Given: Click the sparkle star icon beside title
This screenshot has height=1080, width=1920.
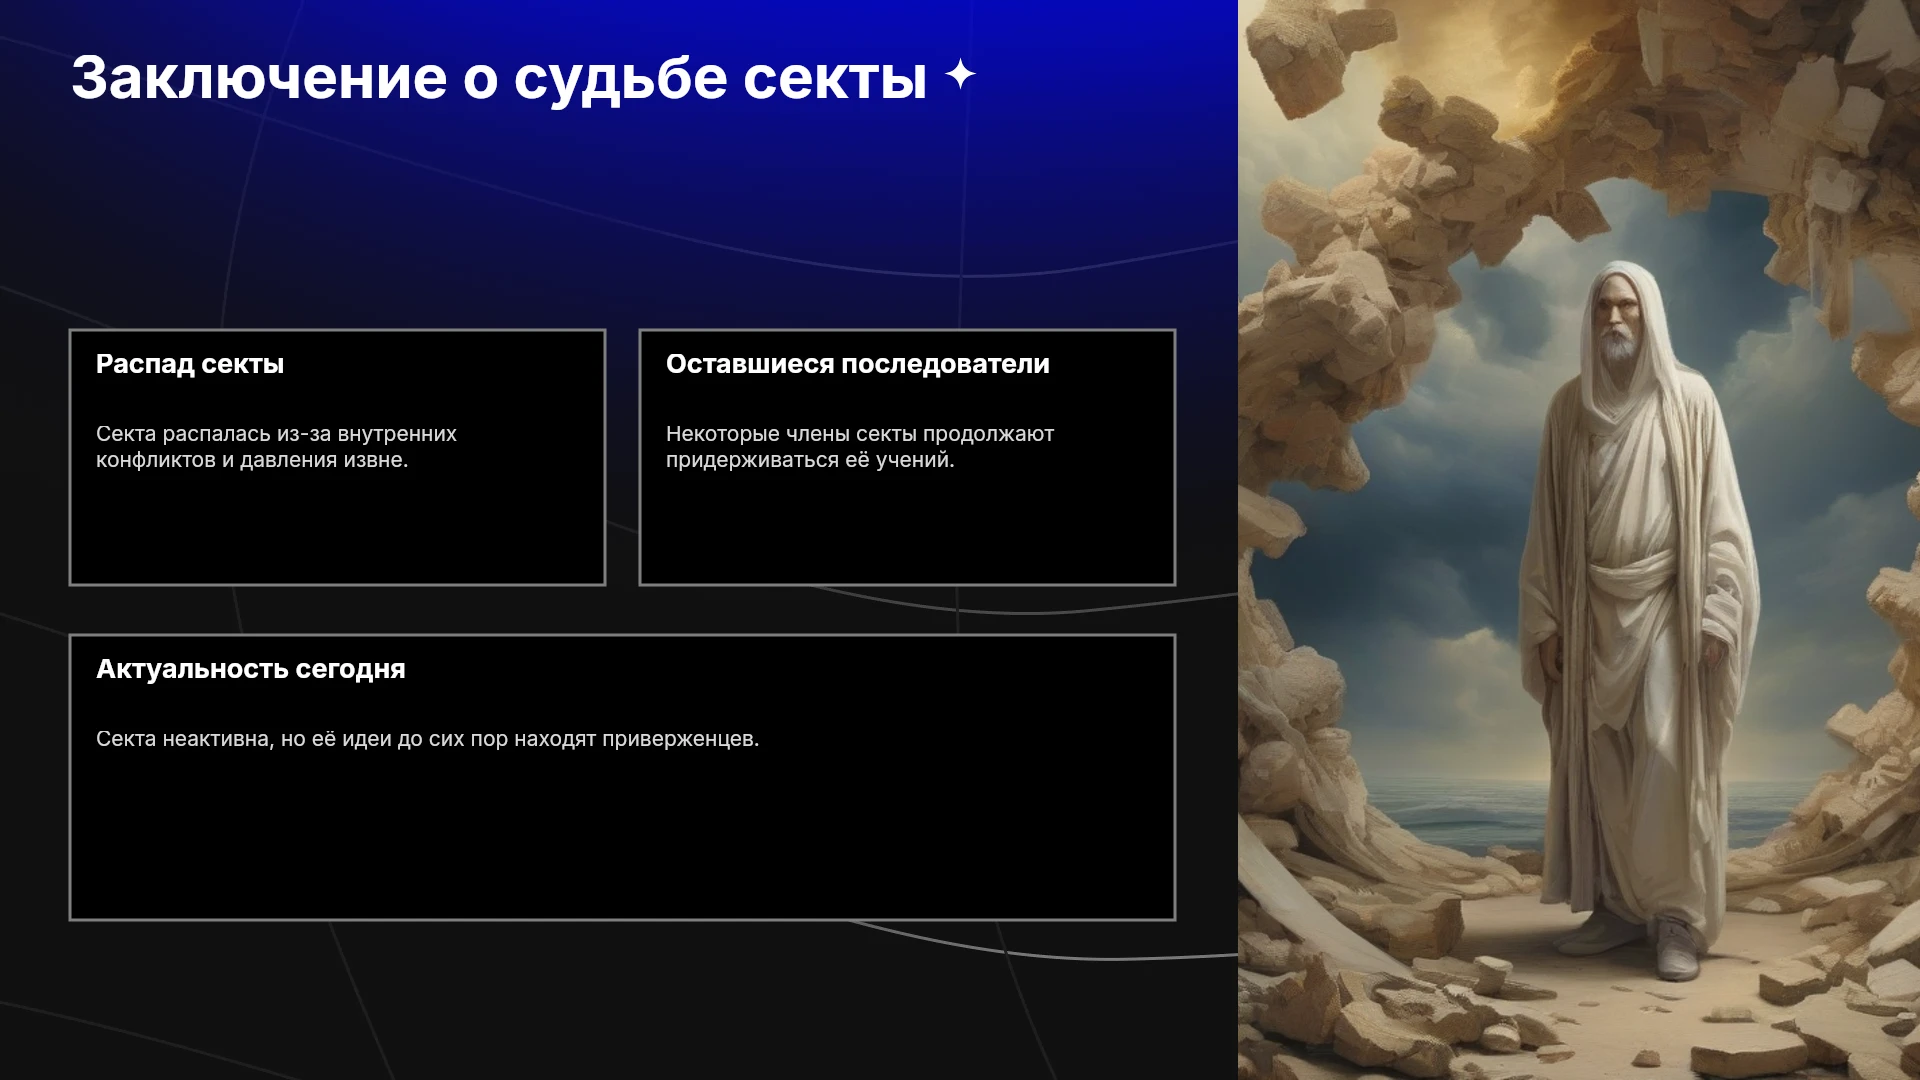Looking at the screenshot, I should 960,75.
